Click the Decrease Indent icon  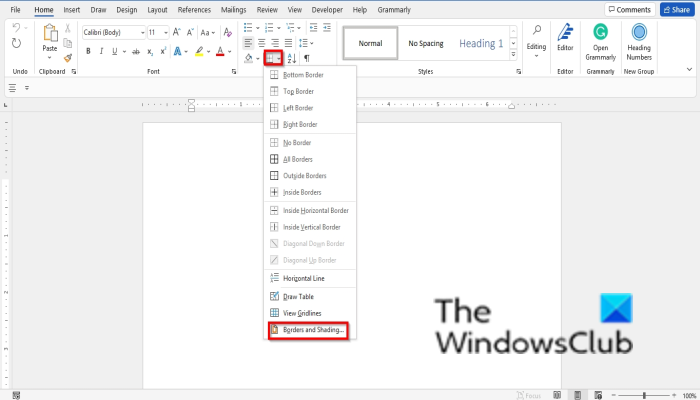(313, 28)
